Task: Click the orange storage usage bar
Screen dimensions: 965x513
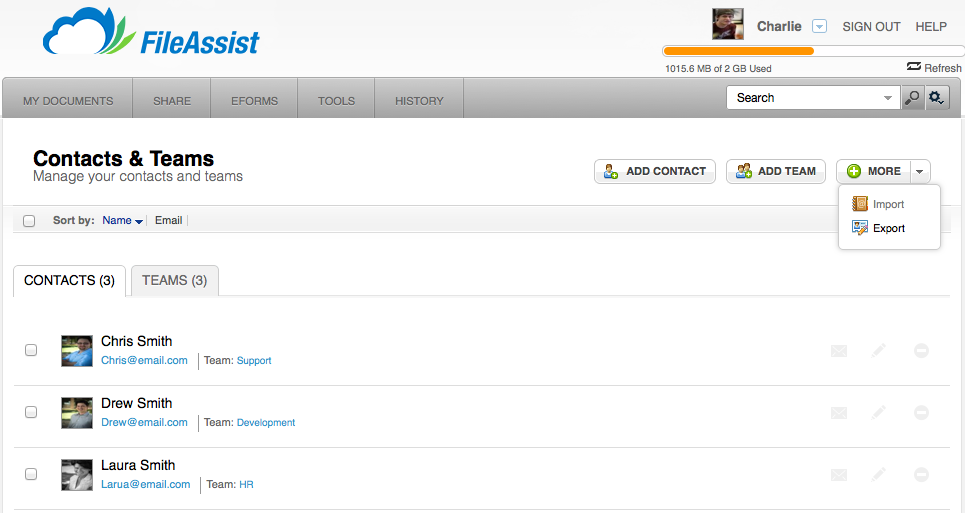Action: (739, 51)
